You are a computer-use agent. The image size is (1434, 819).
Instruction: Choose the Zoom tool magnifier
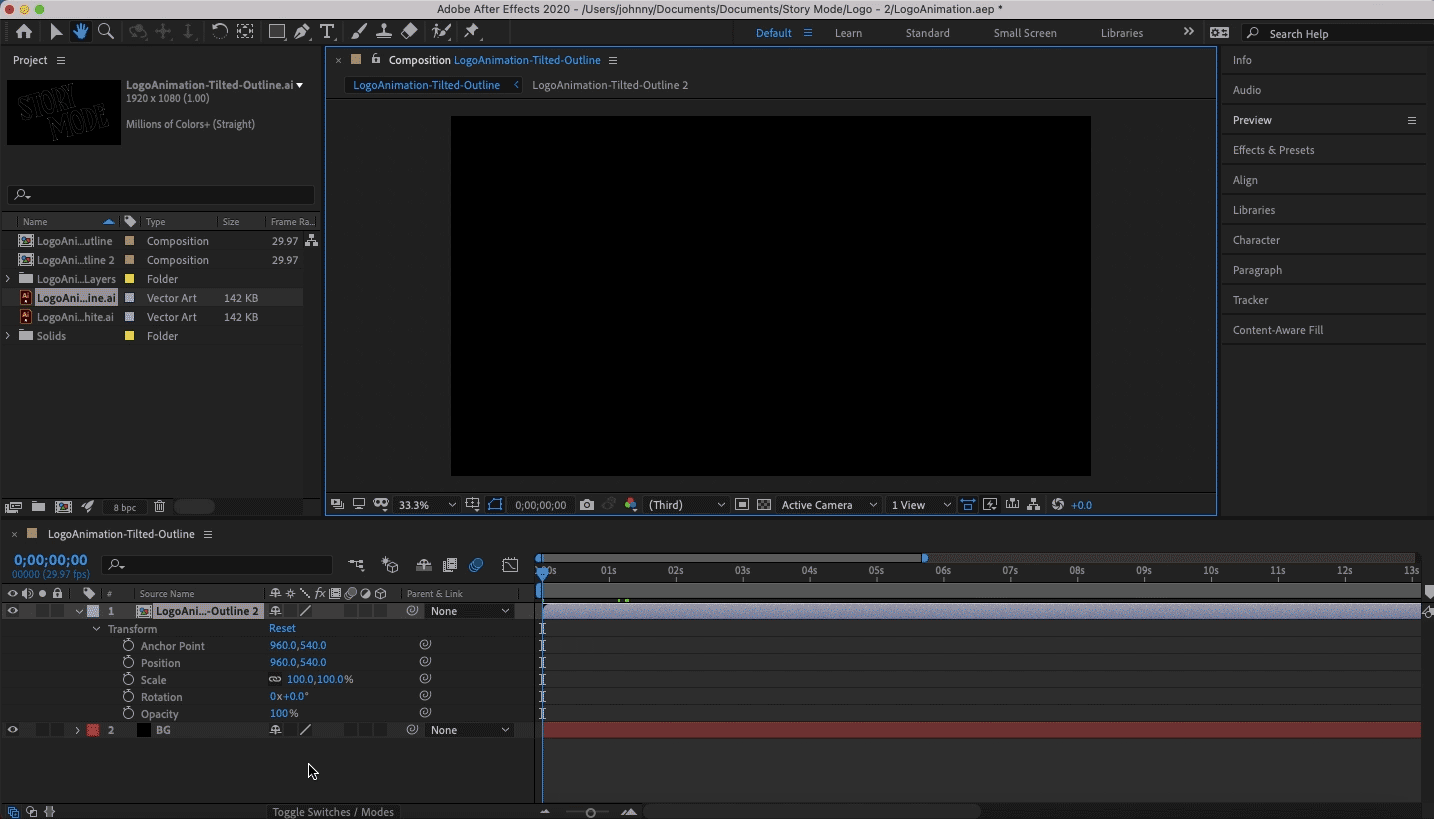click(x=105, y=32)
